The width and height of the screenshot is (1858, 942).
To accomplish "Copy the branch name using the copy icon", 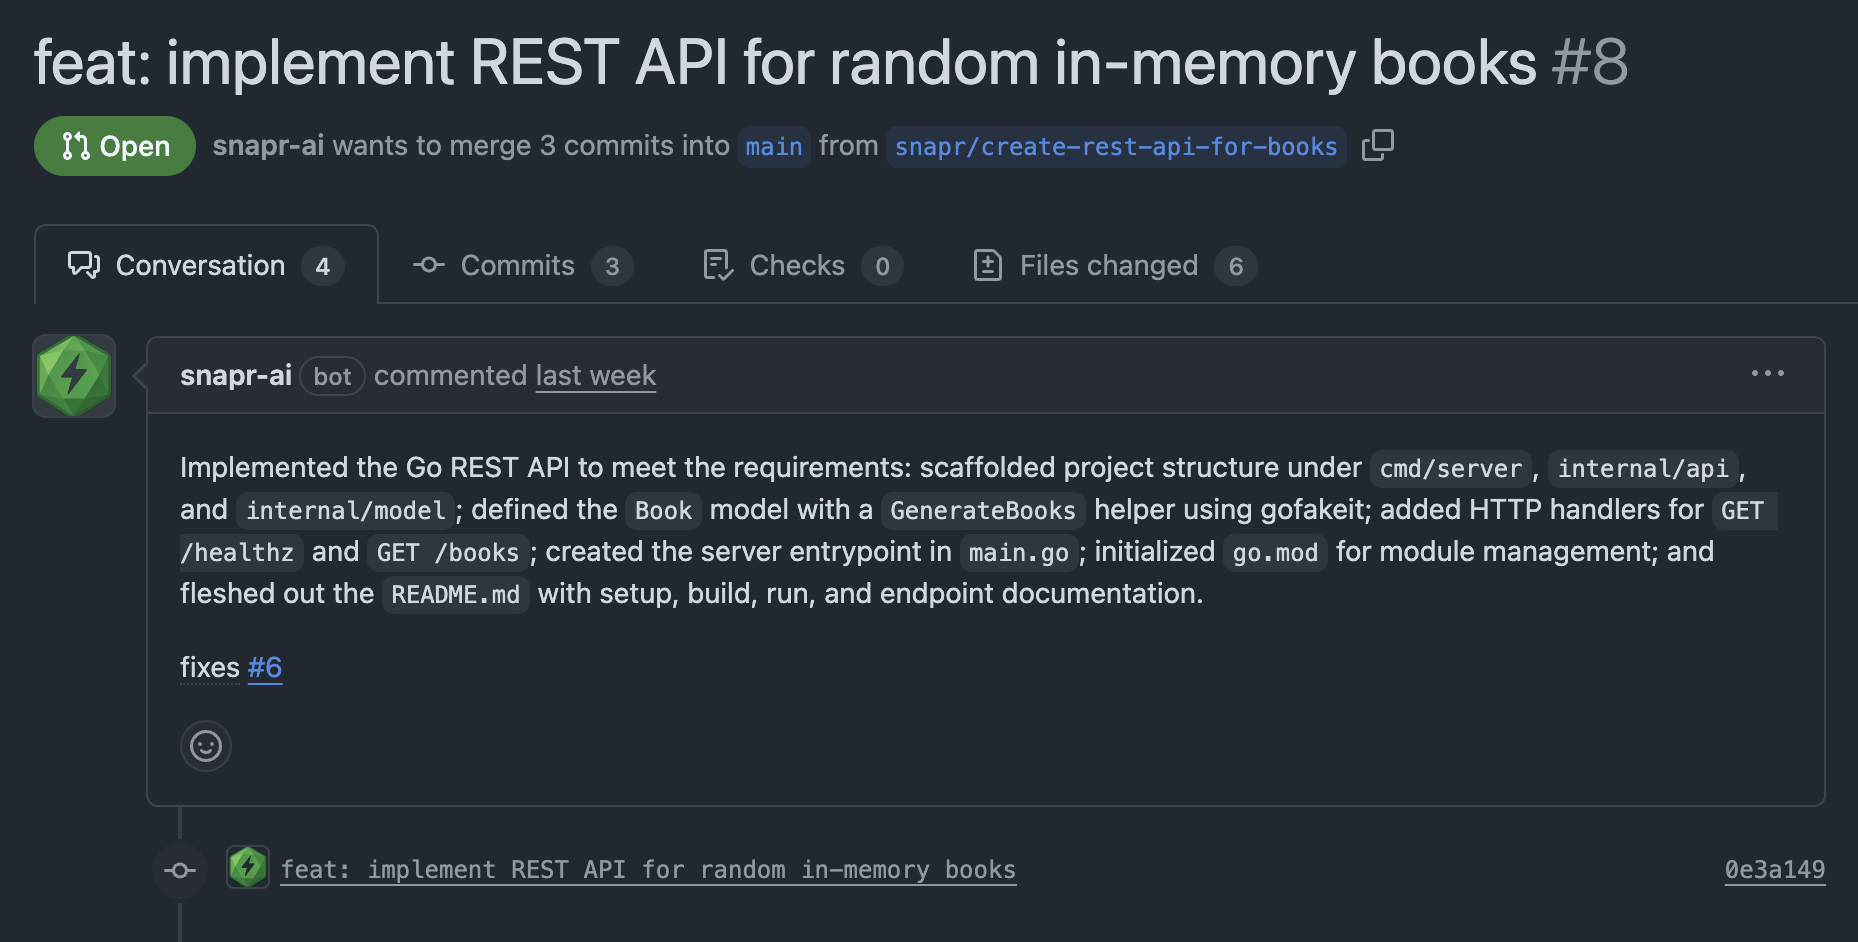I will pyautogui.click(x=1379, y=145).
